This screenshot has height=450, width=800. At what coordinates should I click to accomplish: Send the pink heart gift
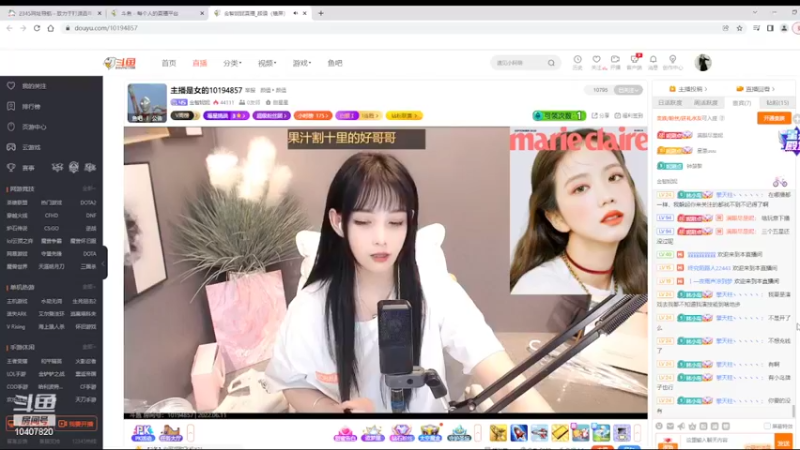[x=344, y=433]
